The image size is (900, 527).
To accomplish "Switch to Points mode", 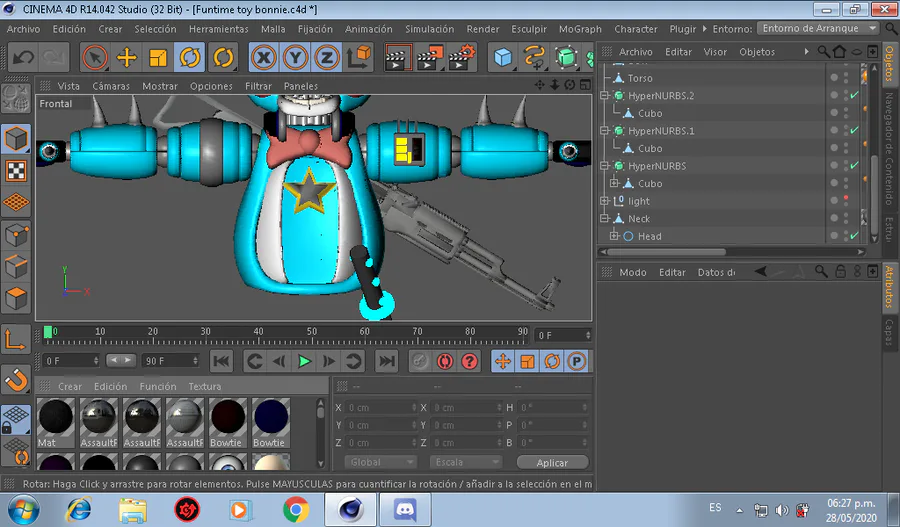I will [16, 235].
